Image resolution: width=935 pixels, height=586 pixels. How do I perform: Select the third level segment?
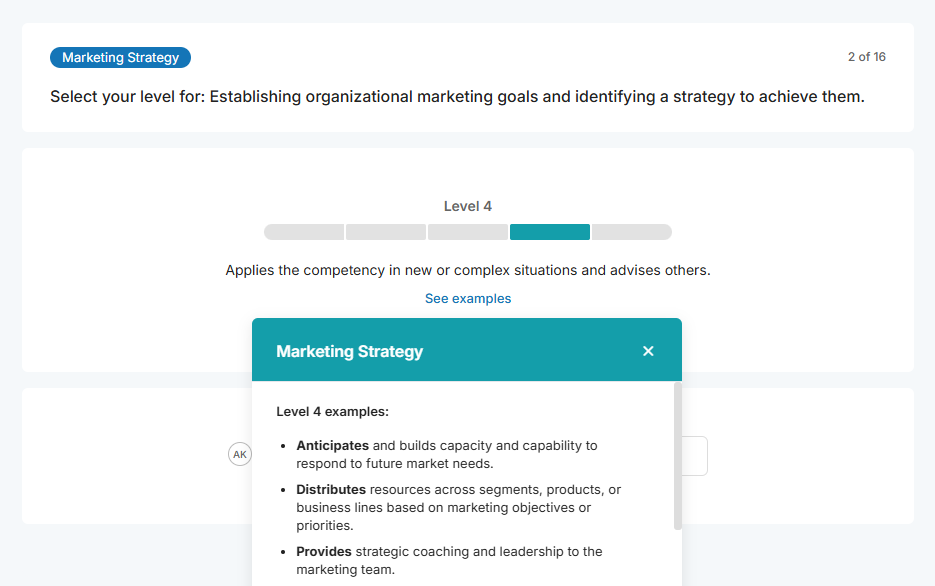coord(468,232)
